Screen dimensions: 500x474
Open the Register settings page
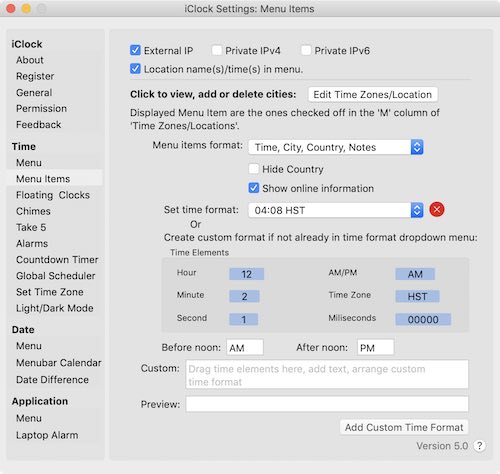click(35, 76)
